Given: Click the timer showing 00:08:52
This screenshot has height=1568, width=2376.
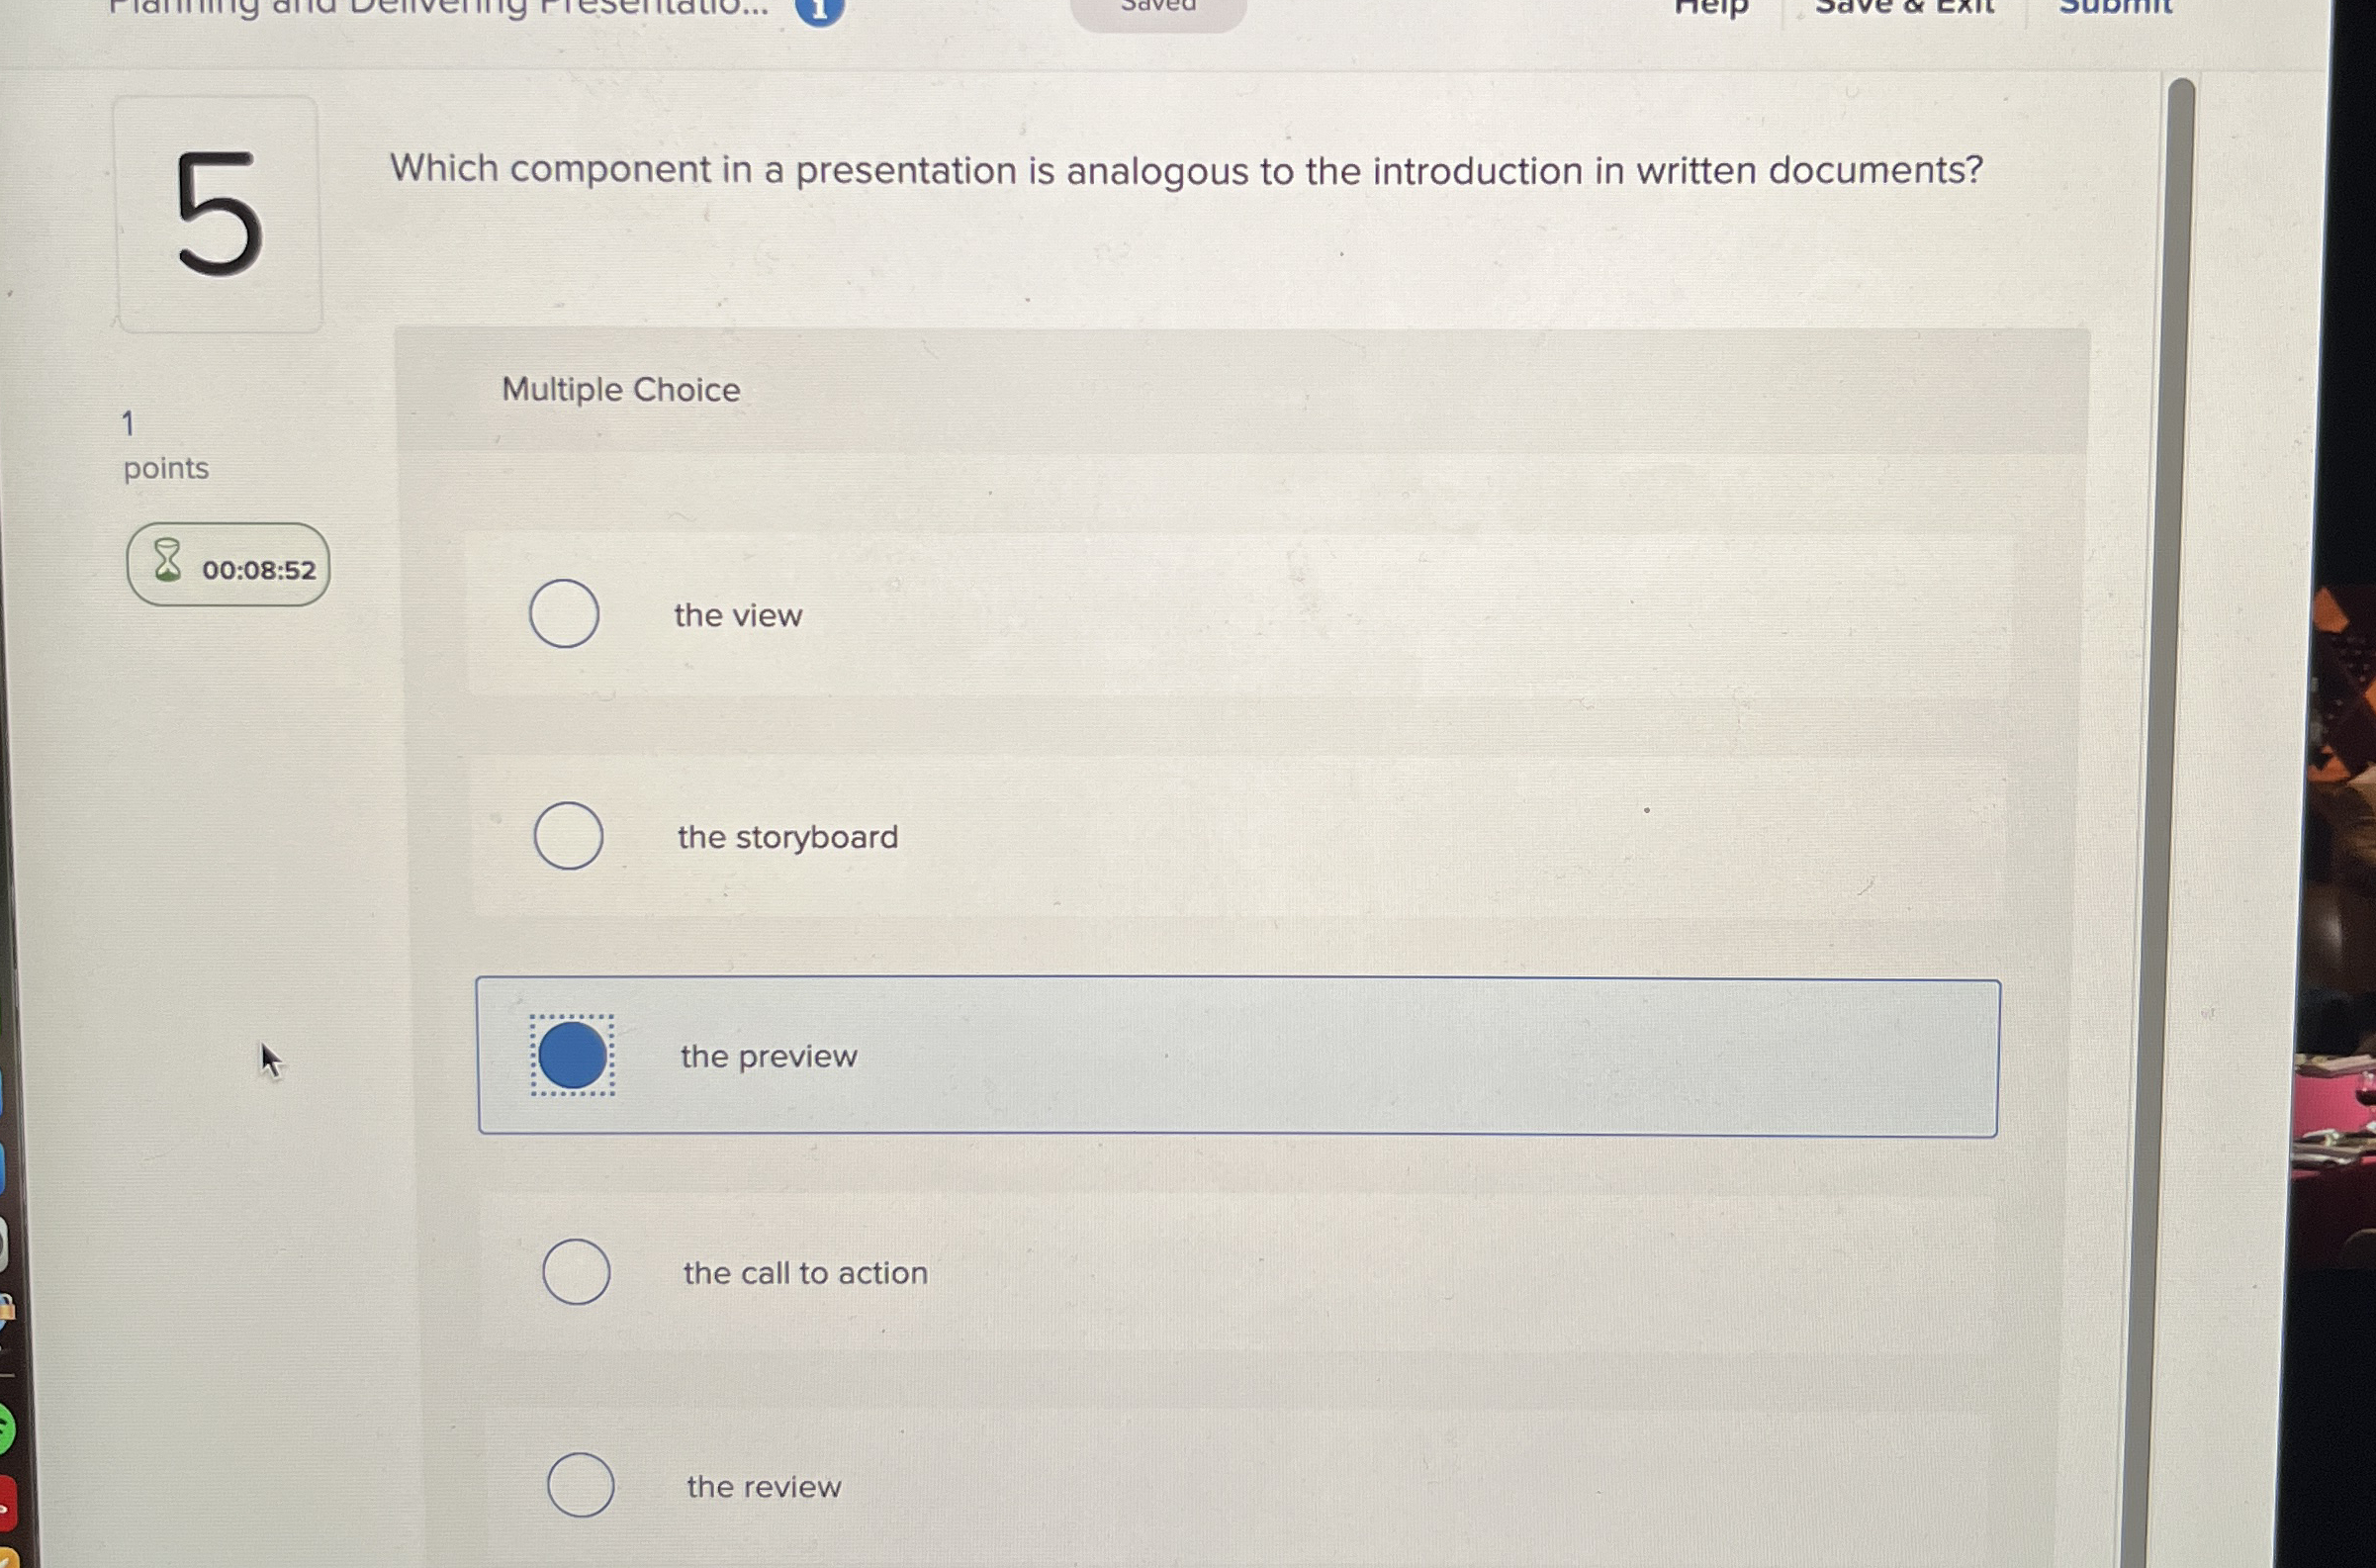Looking at the screenshot, I should coord(258,568).
